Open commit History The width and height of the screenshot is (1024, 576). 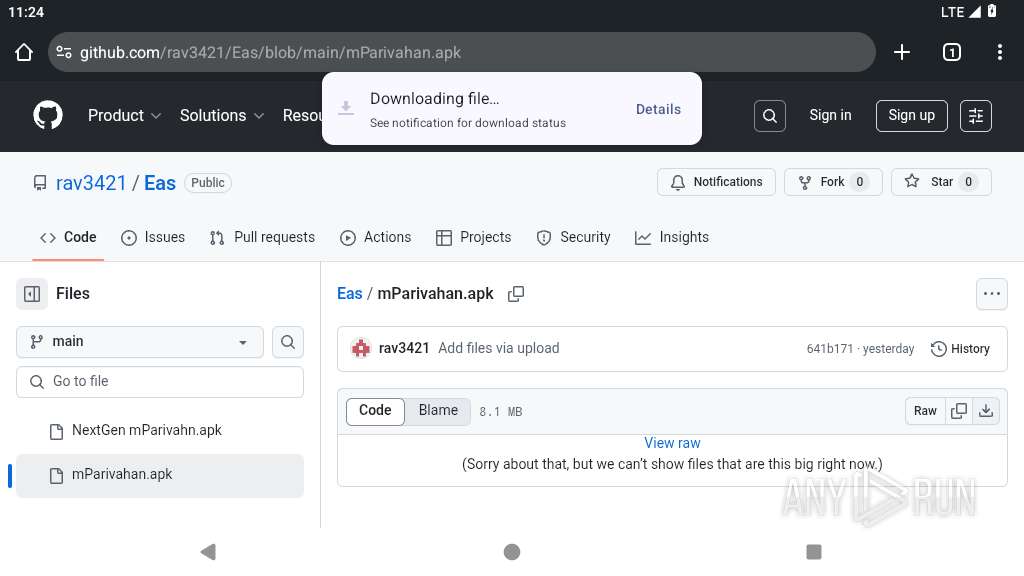tap(960, 349)
